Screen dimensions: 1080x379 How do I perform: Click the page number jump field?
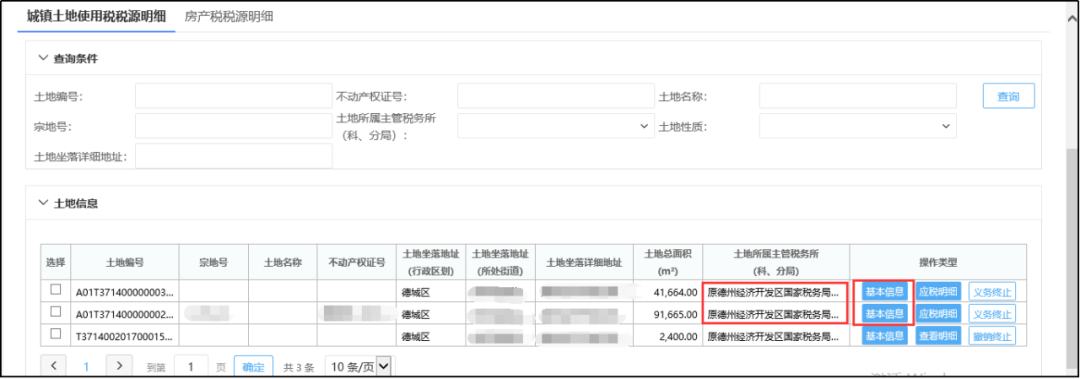pyautogui.click(x=192, y=367)
